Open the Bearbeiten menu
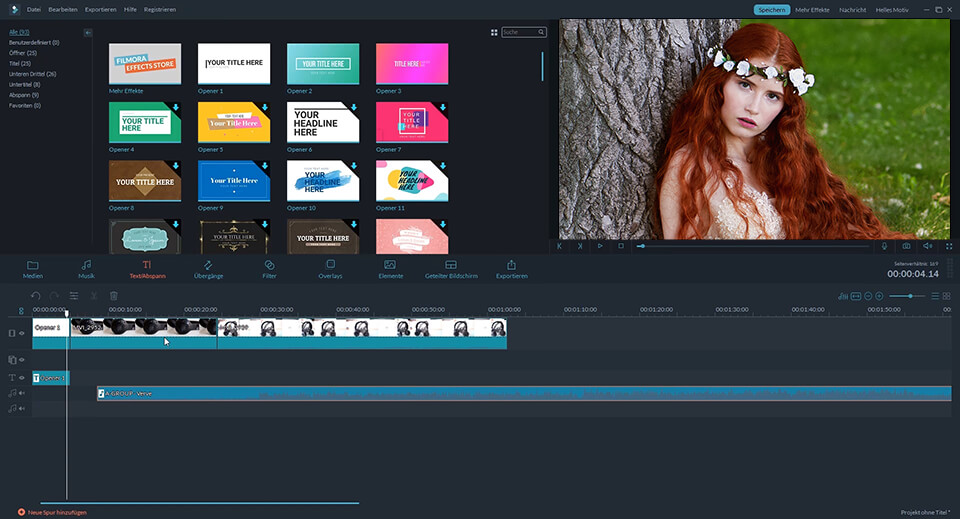Viewport: 960px width, 519px height. point(63,9)
